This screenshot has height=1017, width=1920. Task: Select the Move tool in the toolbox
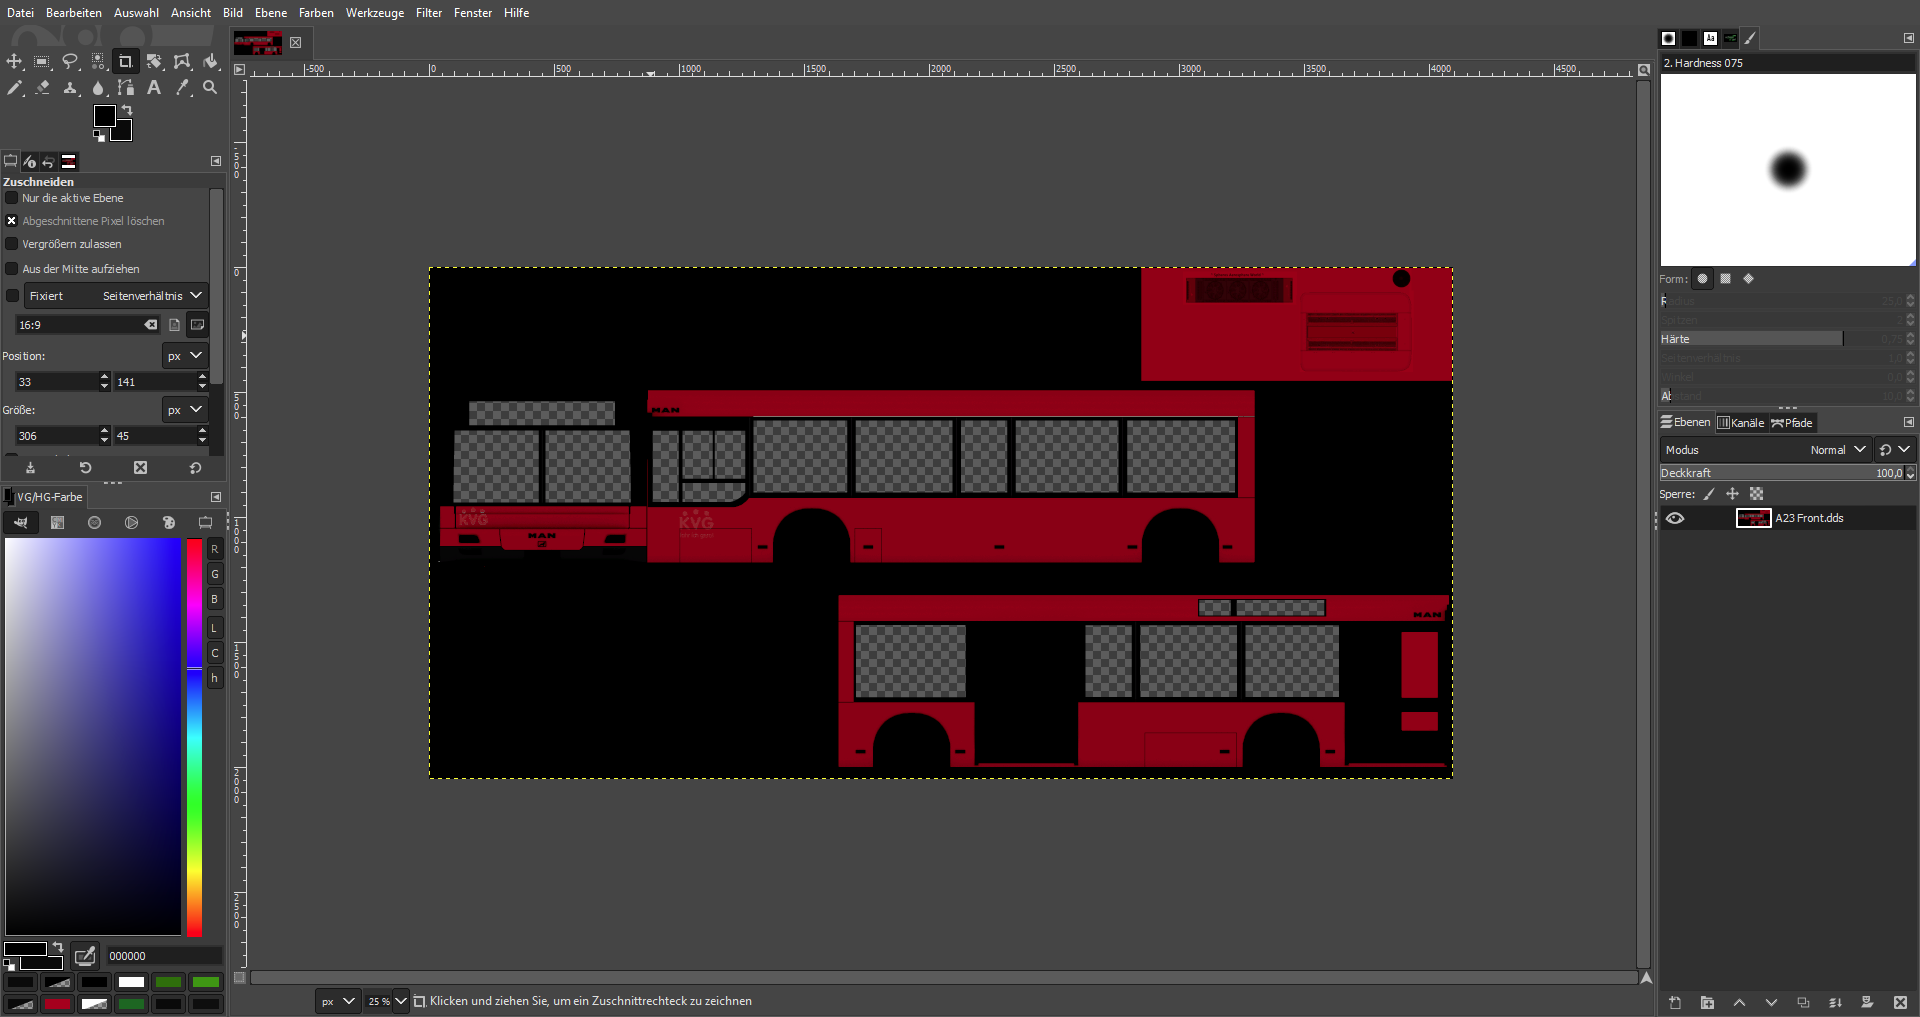coord(14,62)
